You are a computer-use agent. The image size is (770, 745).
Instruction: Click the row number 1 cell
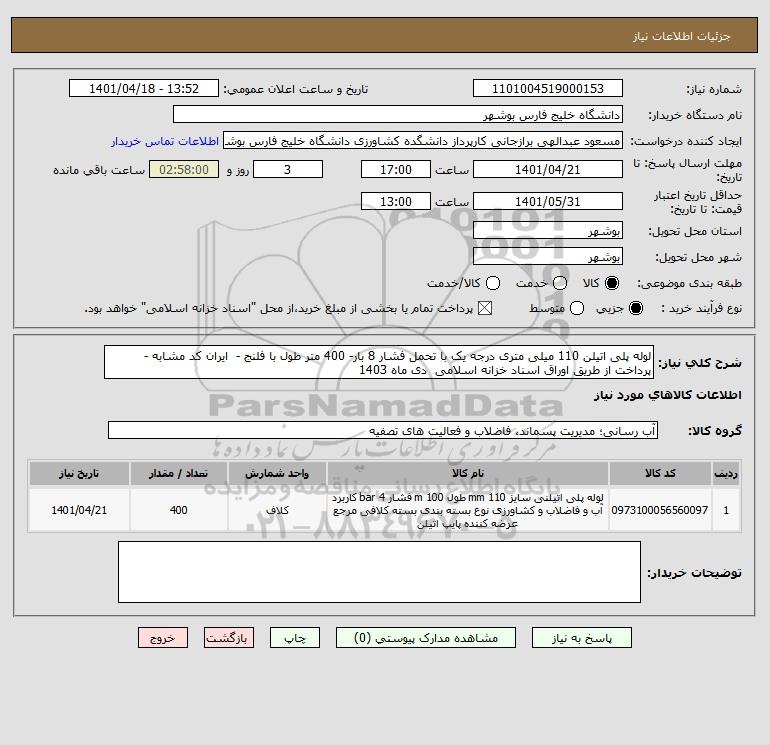coord(726,510)
